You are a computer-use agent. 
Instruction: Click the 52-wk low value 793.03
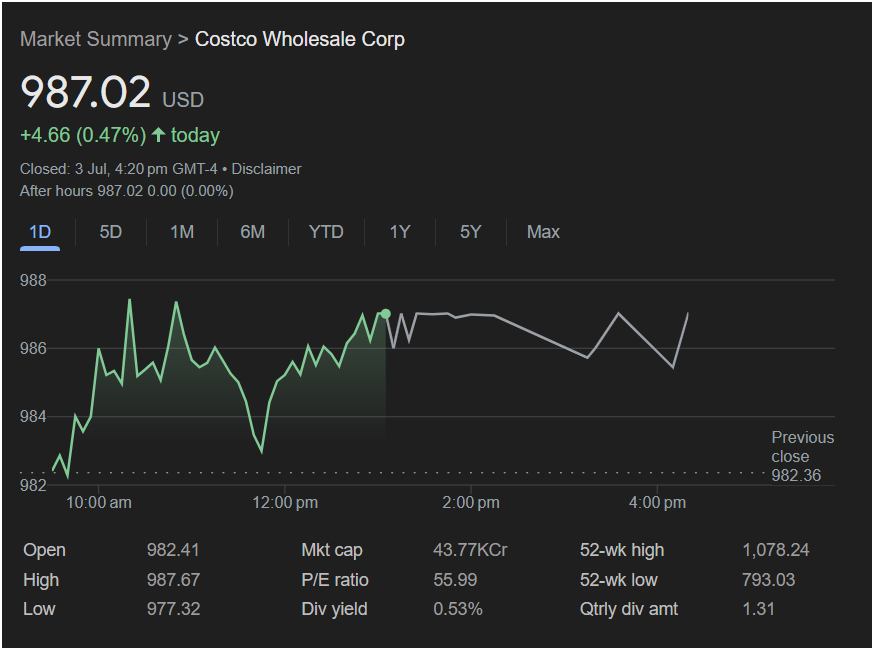click(x=768, y=580)
